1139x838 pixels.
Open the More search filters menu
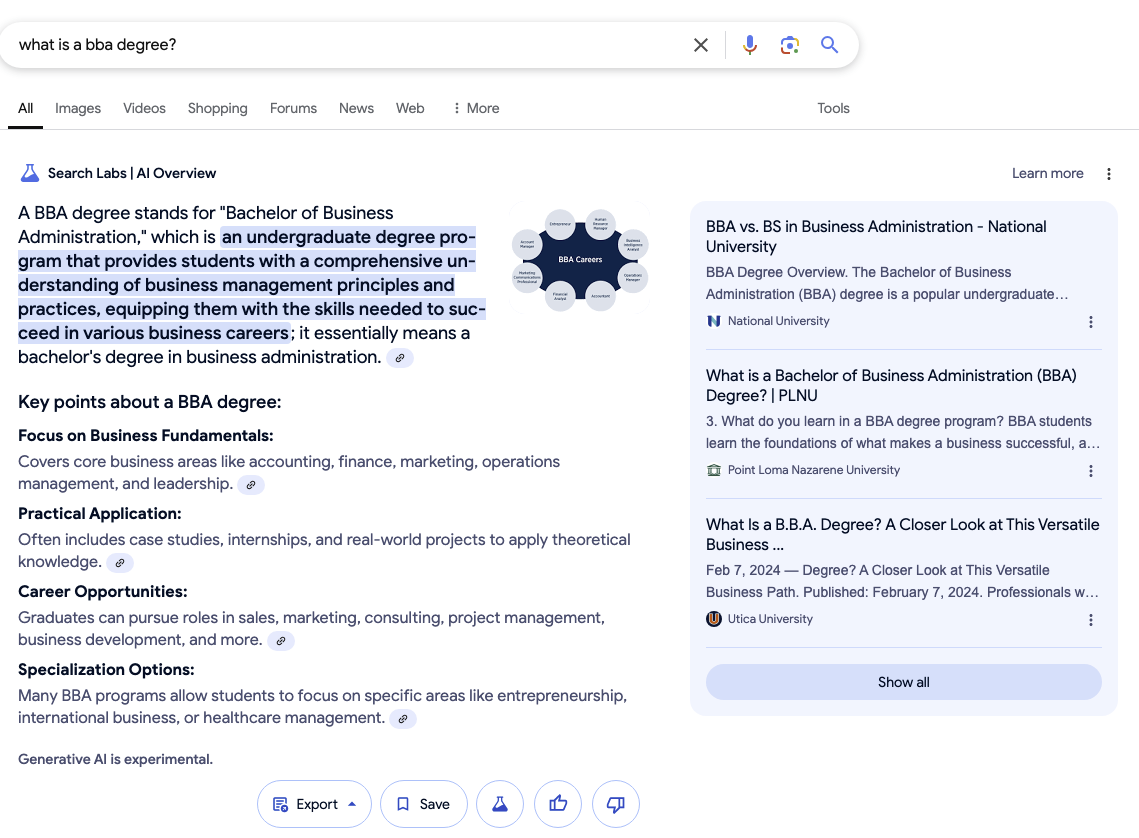(474, 108)
